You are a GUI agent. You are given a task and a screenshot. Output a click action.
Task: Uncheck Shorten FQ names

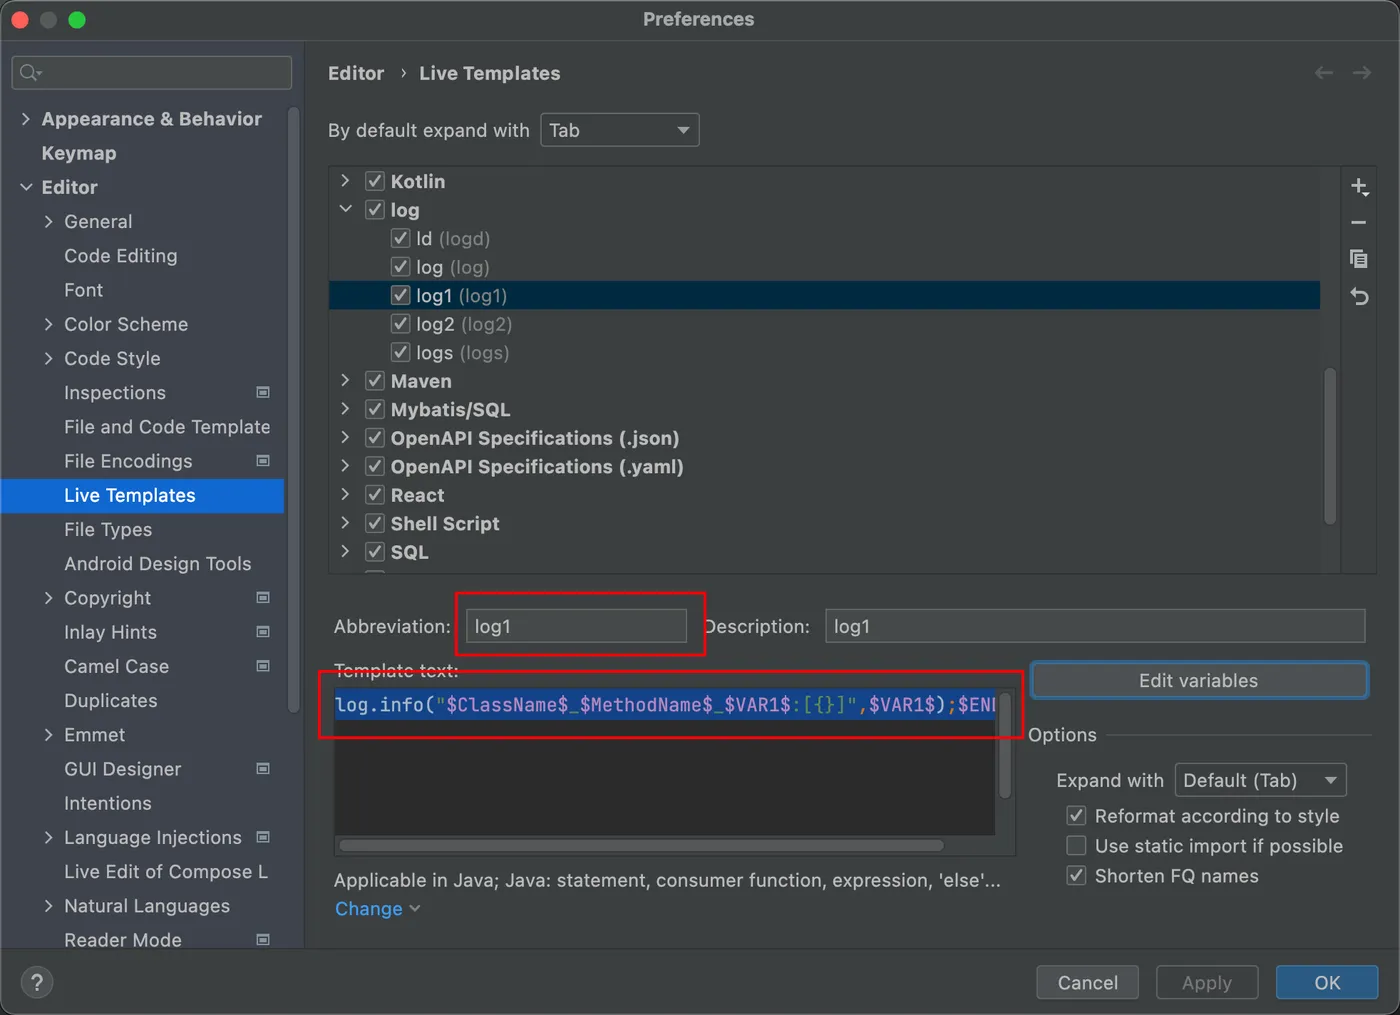1077,876
